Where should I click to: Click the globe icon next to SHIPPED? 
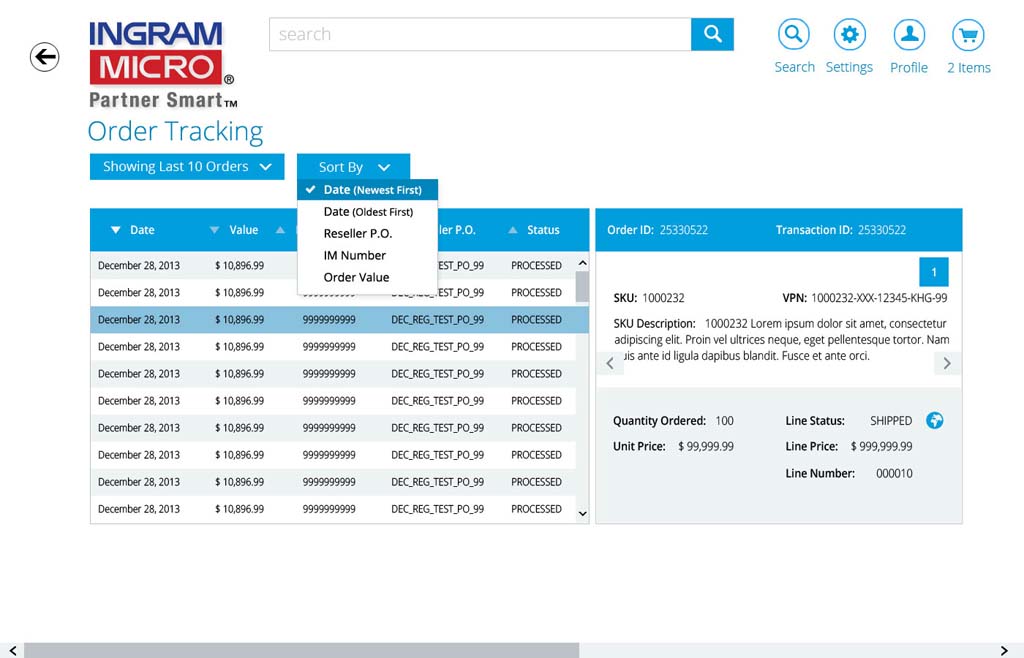[x=935, y=420]
